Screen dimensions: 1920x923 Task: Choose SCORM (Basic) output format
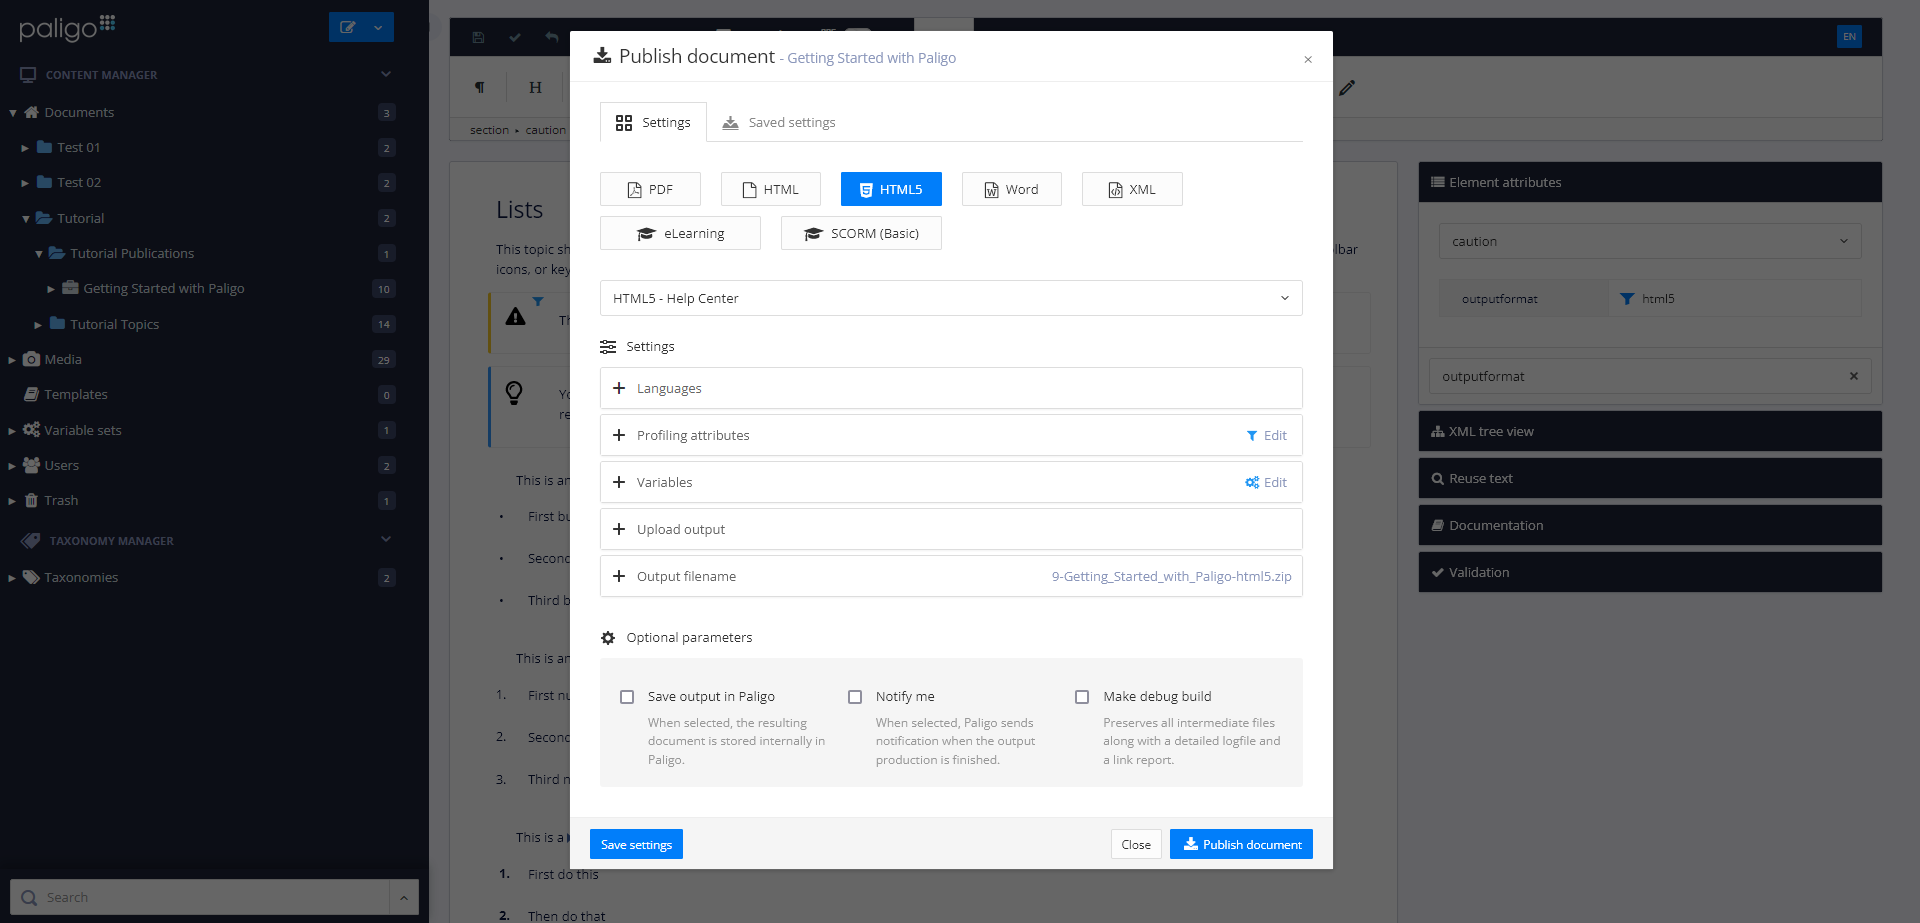(861, 233)
